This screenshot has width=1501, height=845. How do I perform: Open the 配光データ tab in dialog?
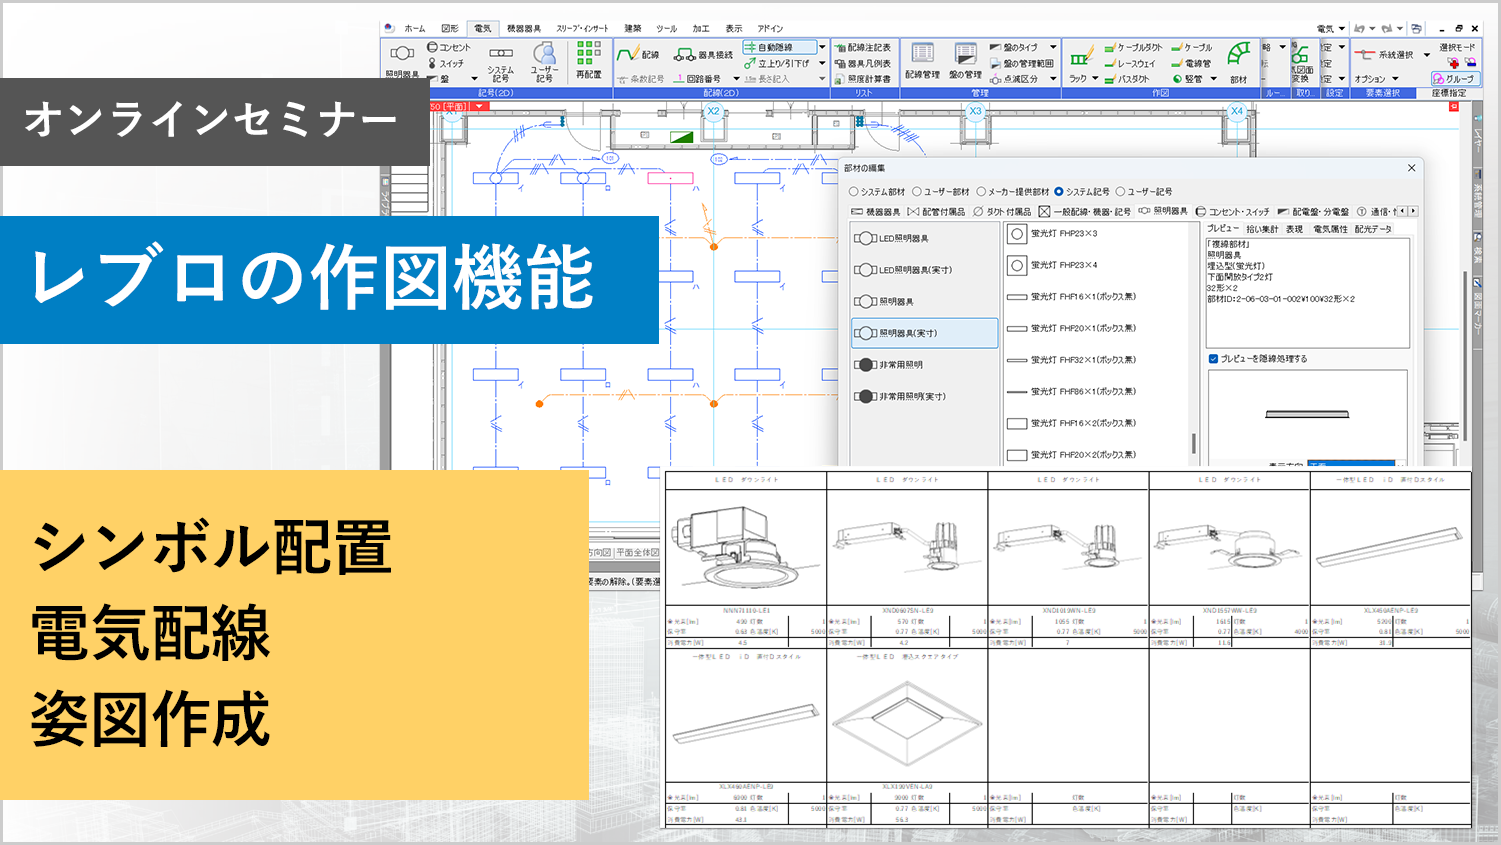(x=1373, y=229)
